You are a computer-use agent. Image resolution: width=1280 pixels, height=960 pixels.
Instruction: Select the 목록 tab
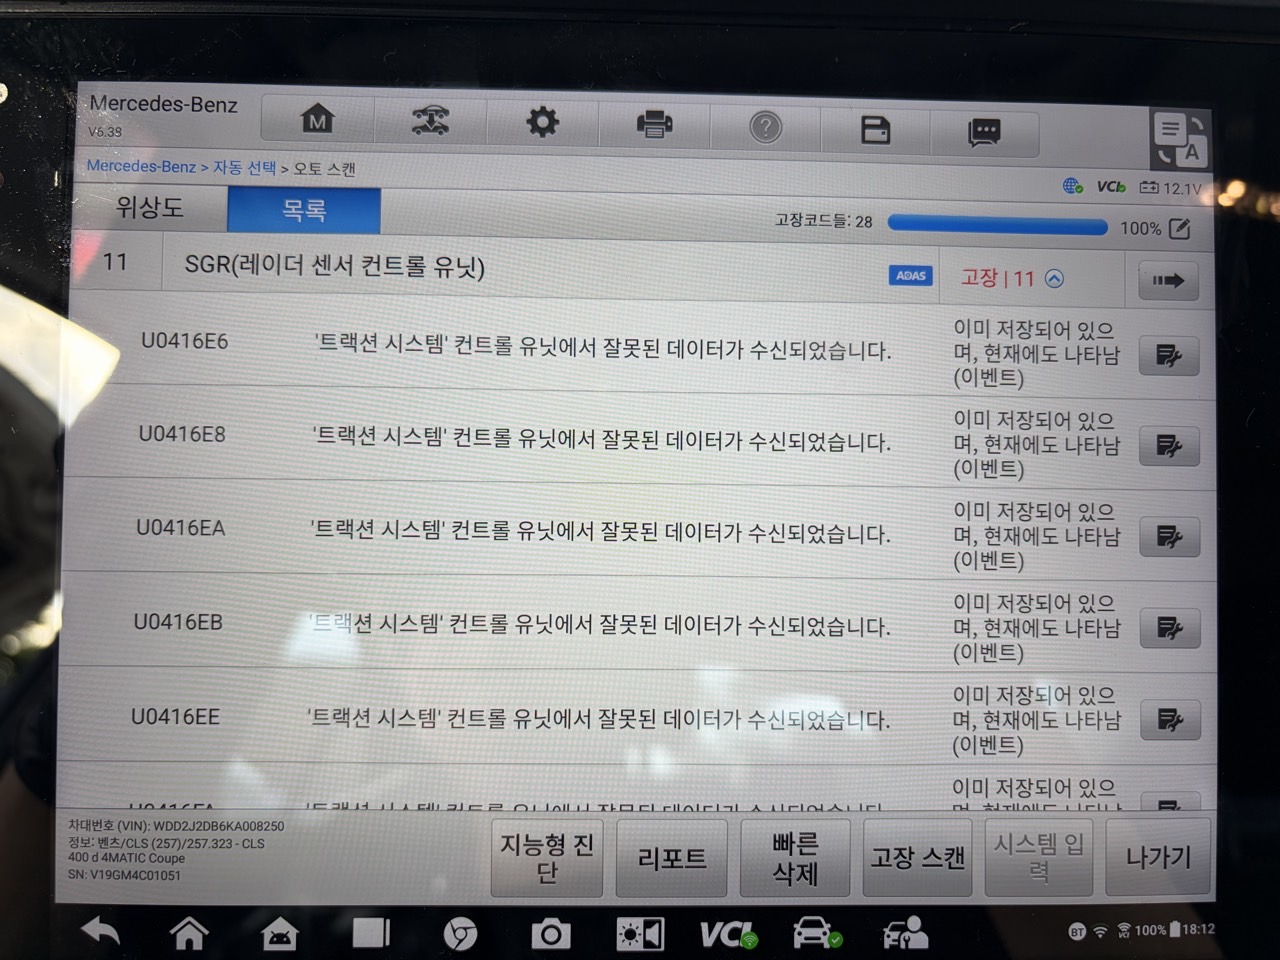[304, 210]
